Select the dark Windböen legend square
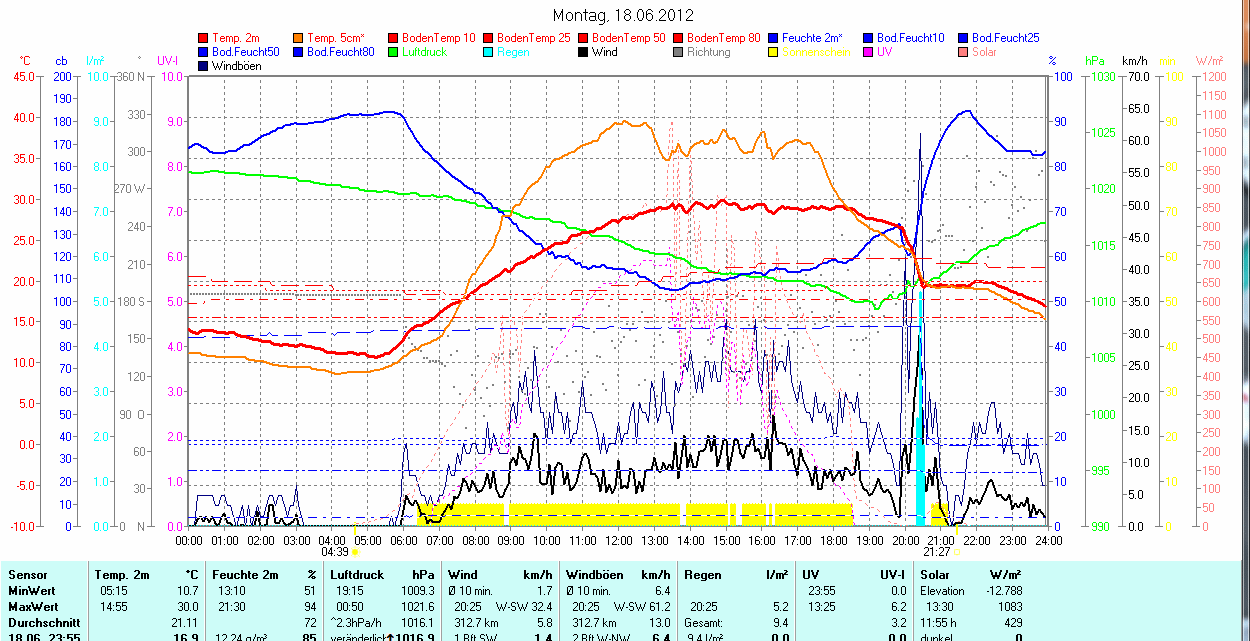Image resolution: width=1250 pixels, height=641 pixels. 204,66
